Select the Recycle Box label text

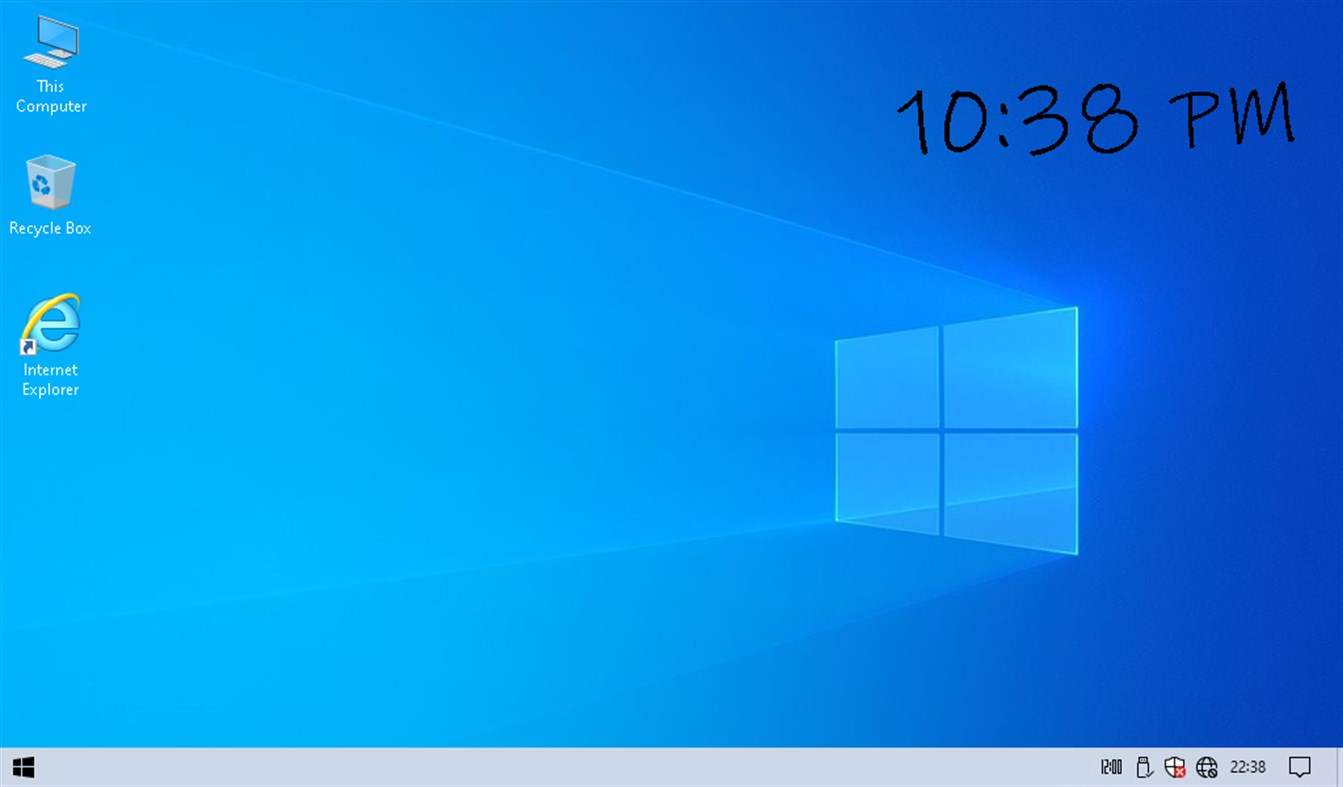(x=50, y=228)
